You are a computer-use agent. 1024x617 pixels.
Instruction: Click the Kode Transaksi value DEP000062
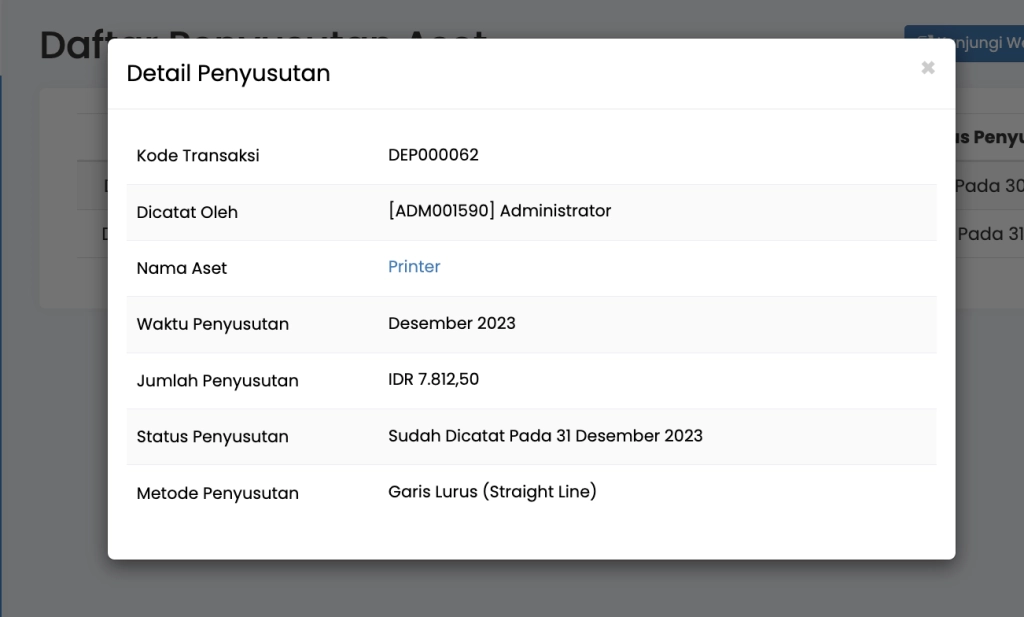pyautogui.click(x=434, y=155)
